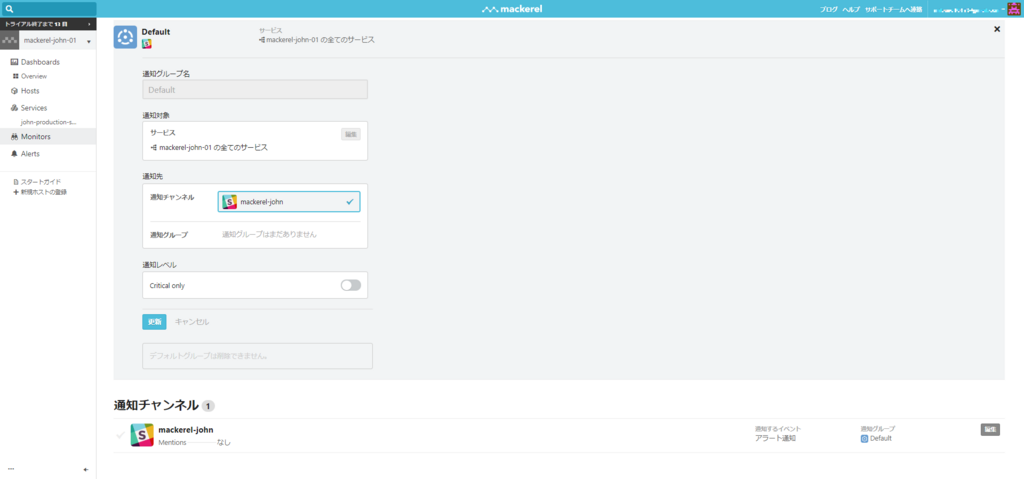Screen dimensions: 1024x479
Task: Click the Overview grid icon
Action: [16, 76]
